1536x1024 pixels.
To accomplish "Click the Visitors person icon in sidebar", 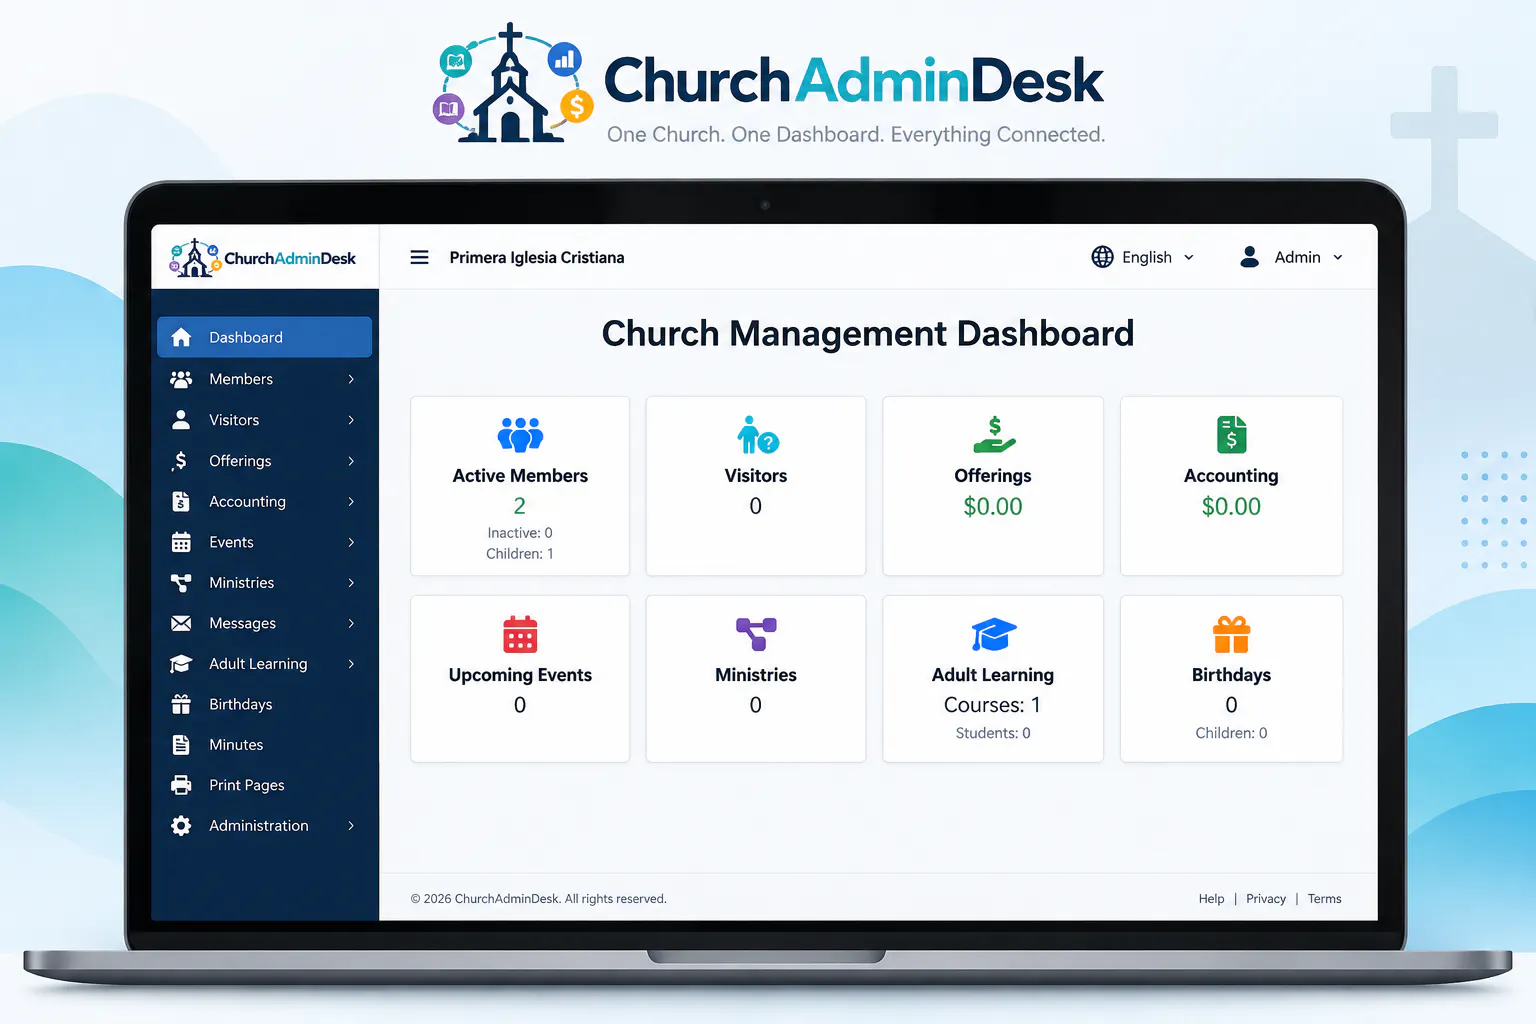I will point(181,420).
